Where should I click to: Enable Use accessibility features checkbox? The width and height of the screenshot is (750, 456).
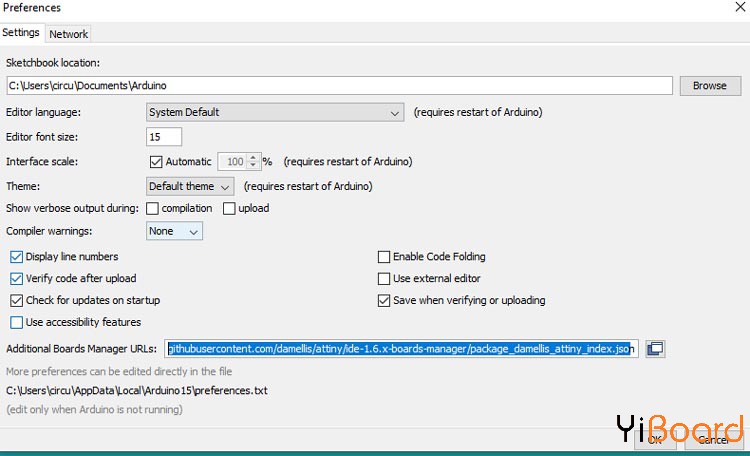pyautogui.click(x=17, y=322)
